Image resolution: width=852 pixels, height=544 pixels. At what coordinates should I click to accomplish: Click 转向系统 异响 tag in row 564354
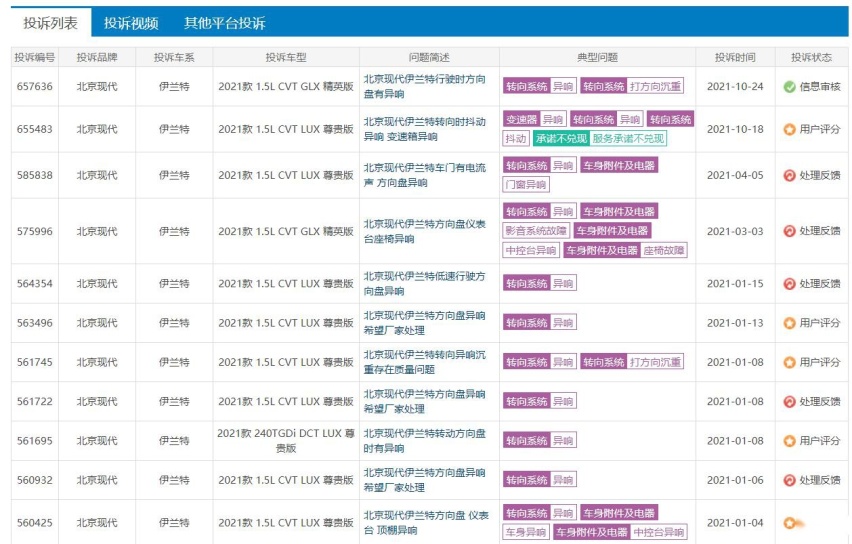pyautogui.click(x=540, y=284)
